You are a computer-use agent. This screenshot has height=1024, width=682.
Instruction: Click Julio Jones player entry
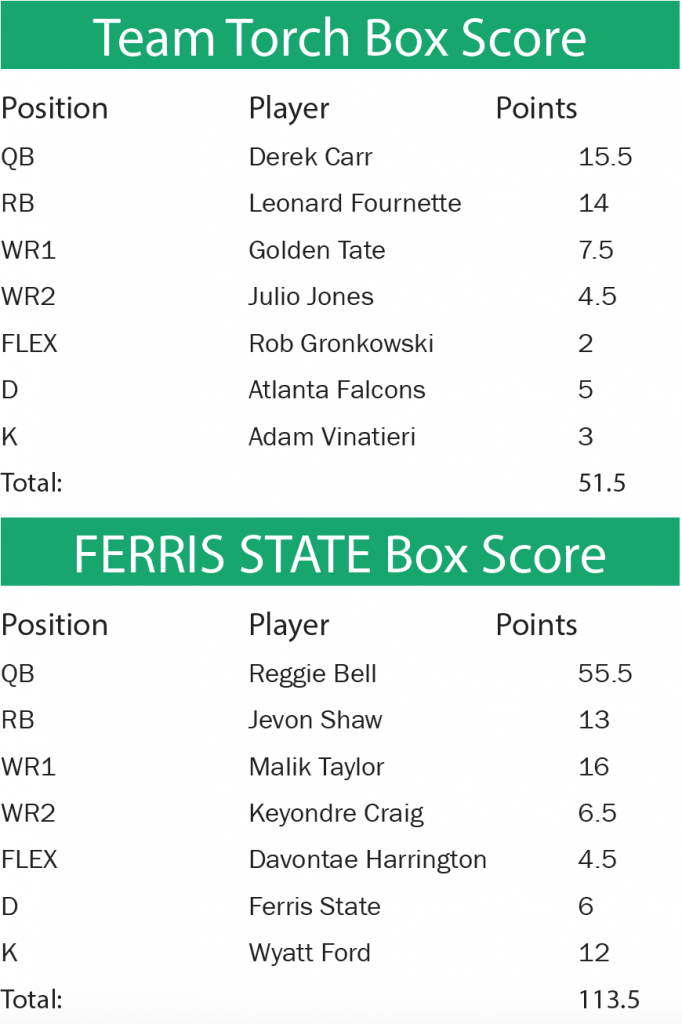(311, 297)
